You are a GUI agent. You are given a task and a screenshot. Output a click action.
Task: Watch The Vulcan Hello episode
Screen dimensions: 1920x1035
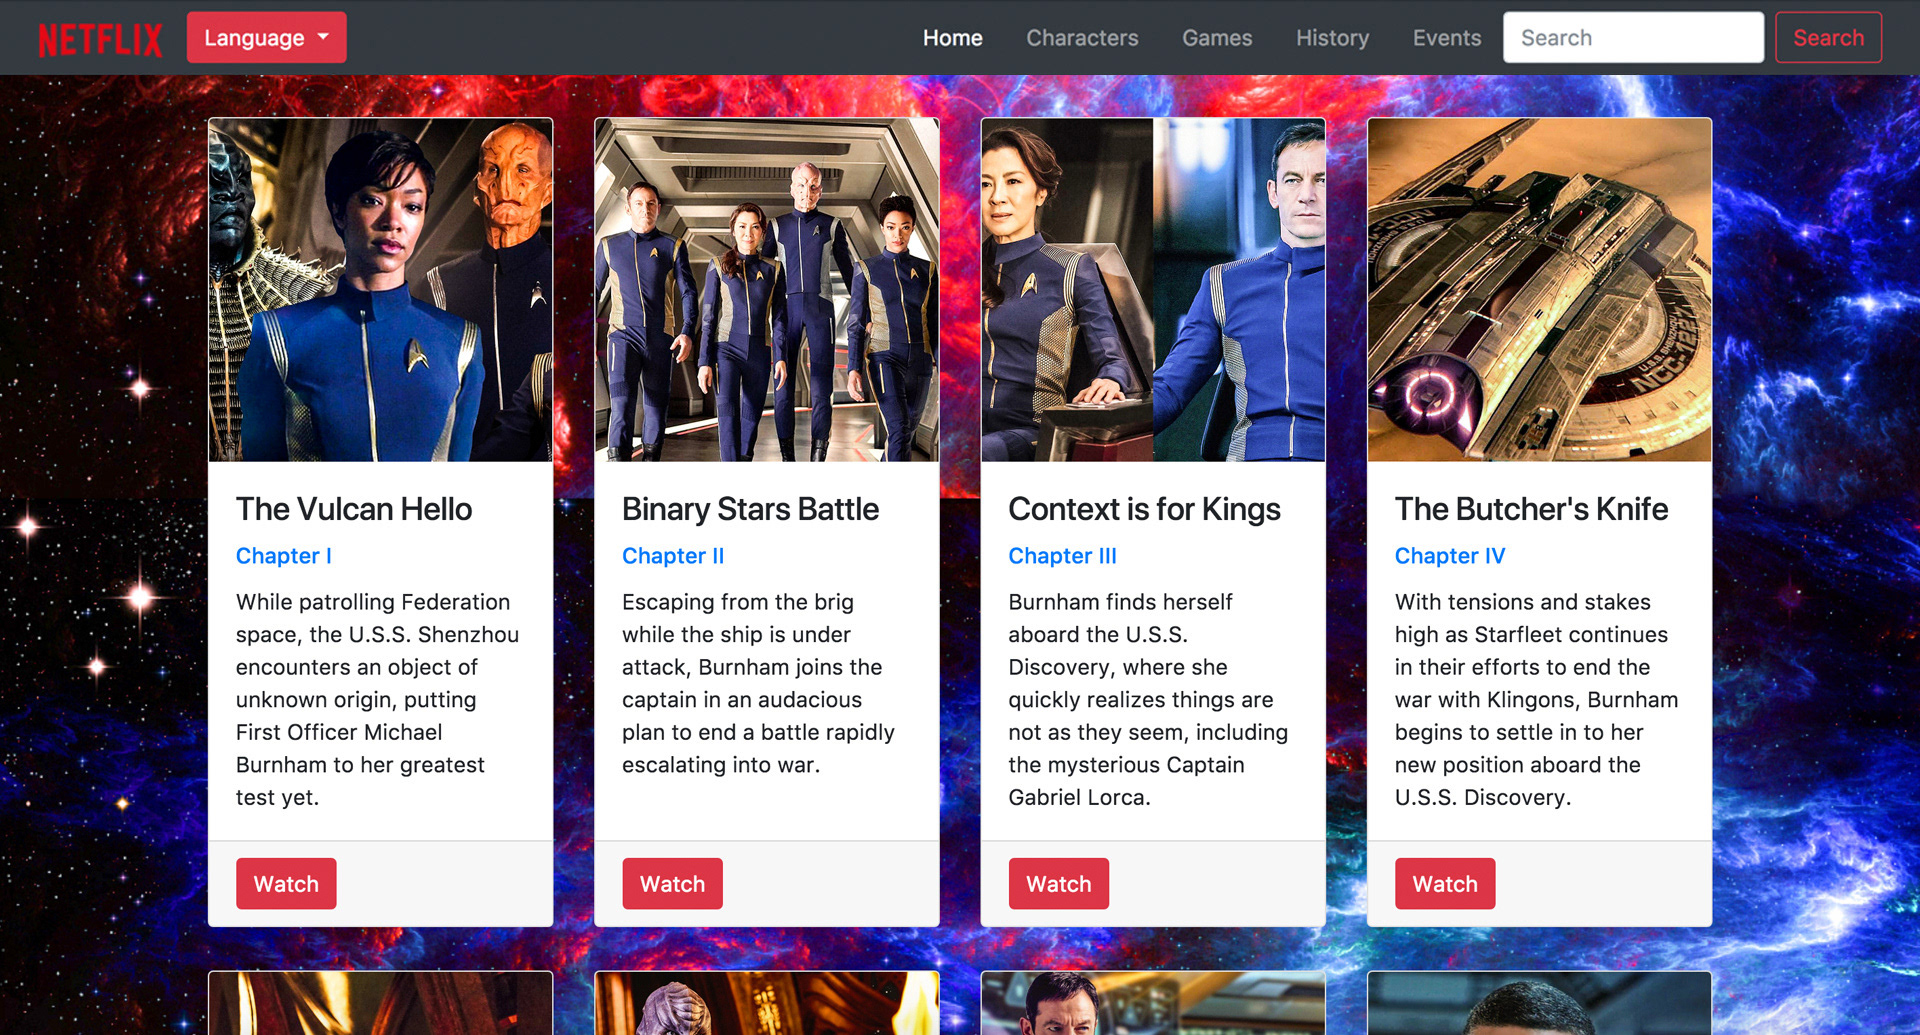[x=286, y=884]
